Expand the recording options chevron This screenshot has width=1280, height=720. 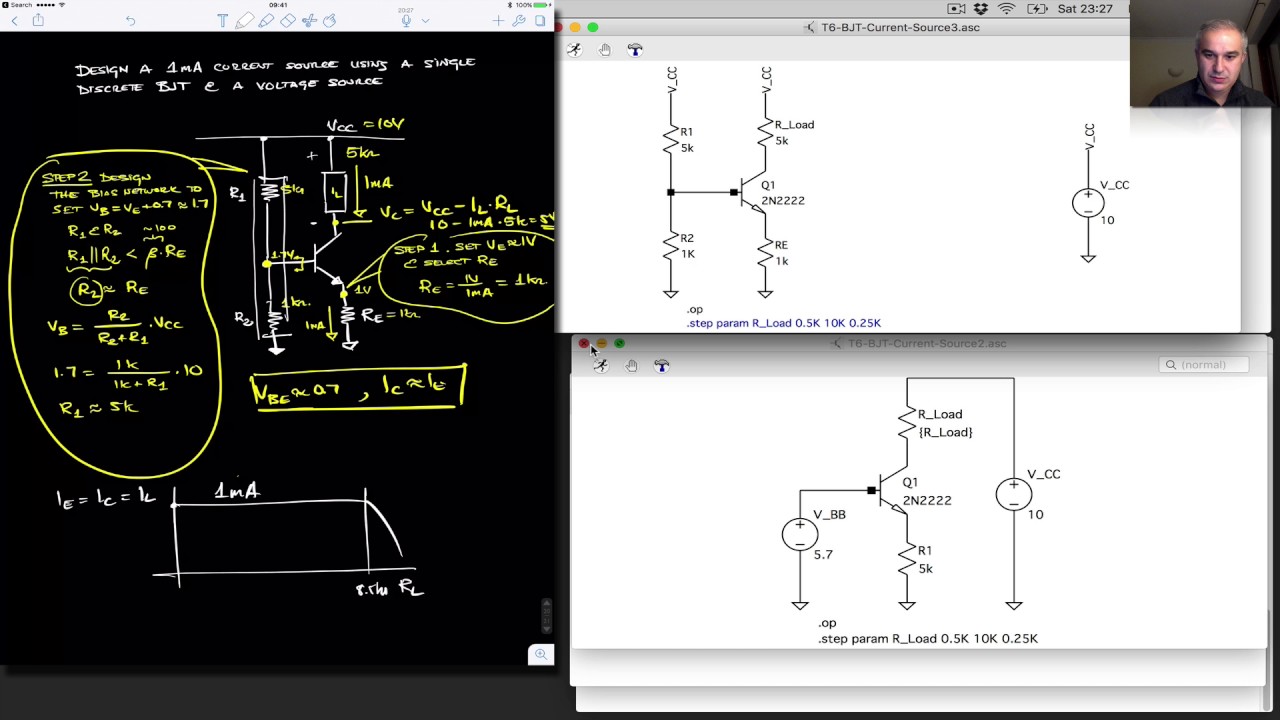coord(425,21)
